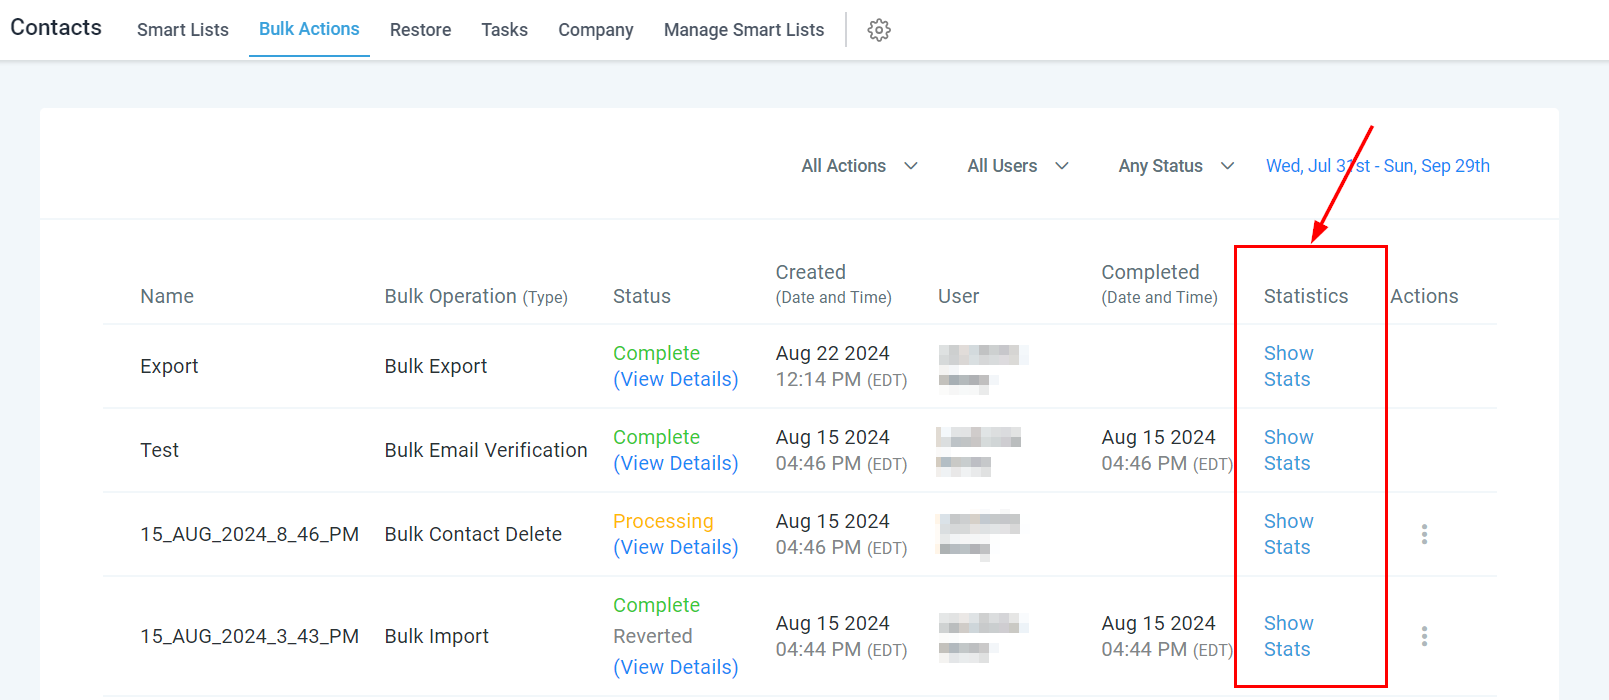Open the Tasks tab
The width and height of the screenshot is (1609, 700).
click(504, 30)
